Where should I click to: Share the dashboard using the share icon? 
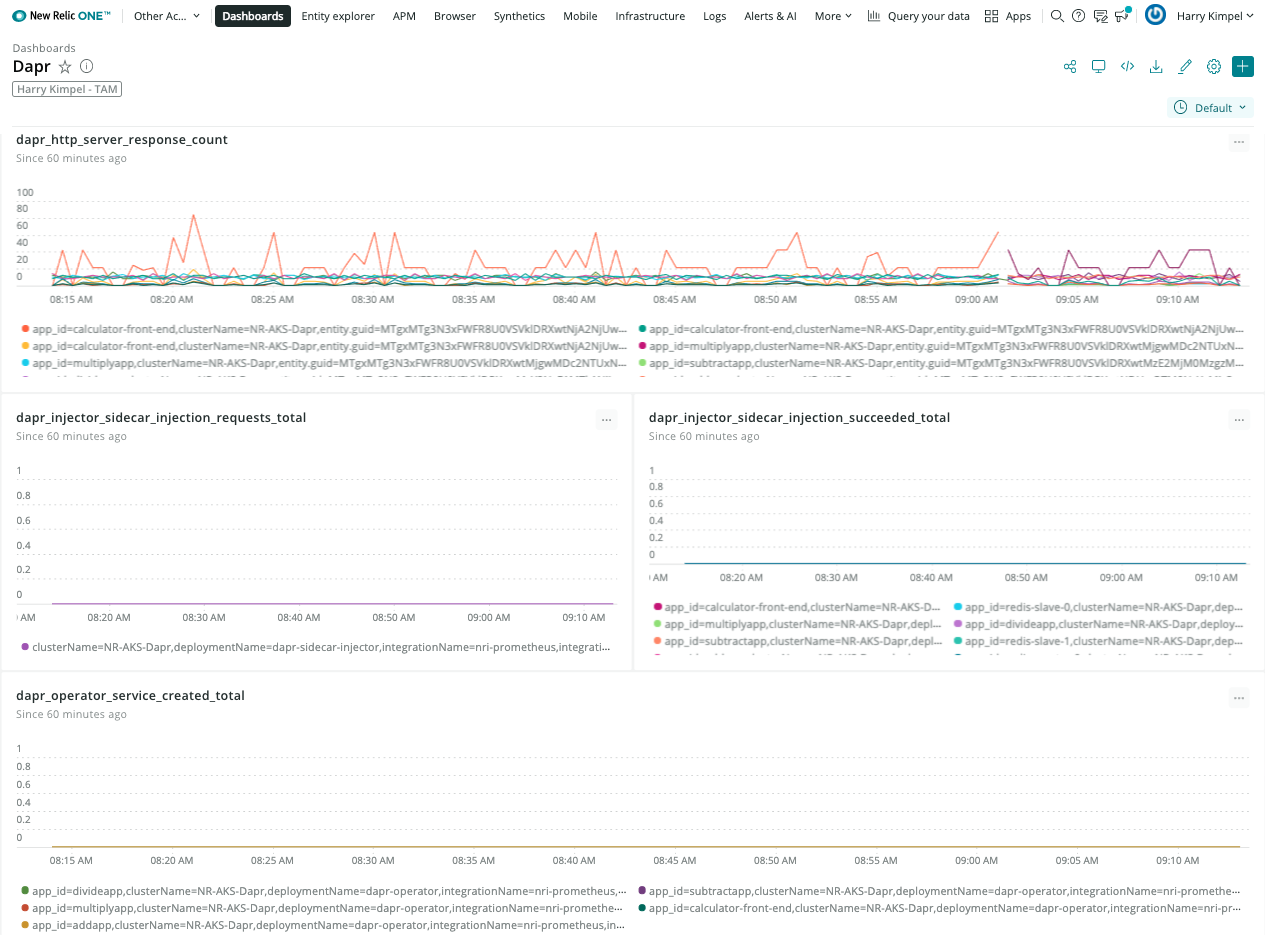(1070, 67)
